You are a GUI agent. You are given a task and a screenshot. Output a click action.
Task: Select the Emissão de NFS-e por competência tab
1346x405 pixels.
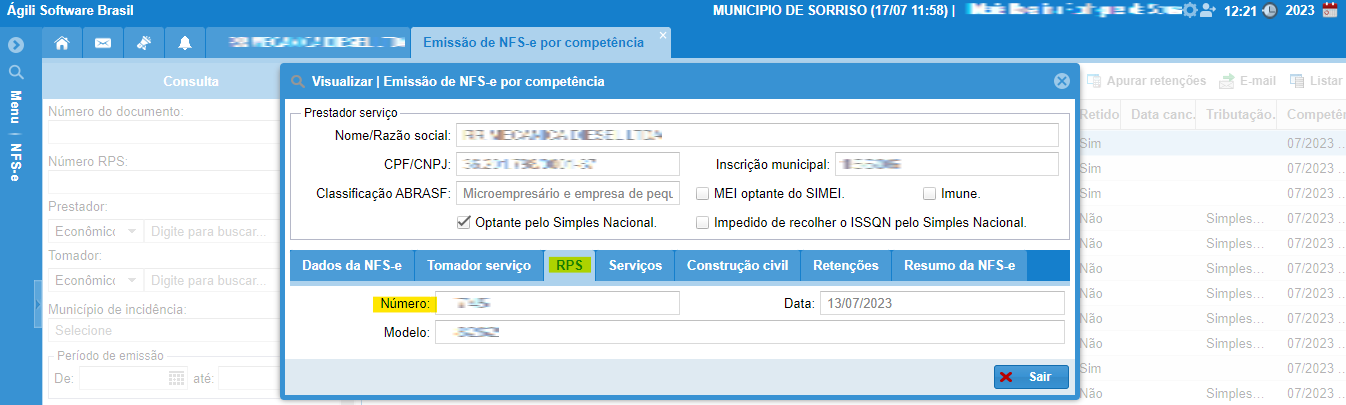(x=533, y=43)
